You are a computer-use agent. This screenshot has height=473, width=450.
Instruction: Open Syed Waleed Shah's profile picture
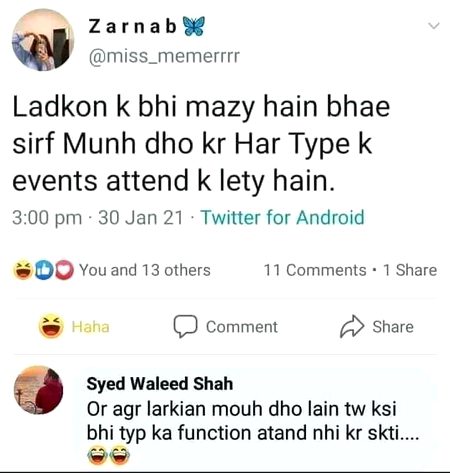(38, 390)
